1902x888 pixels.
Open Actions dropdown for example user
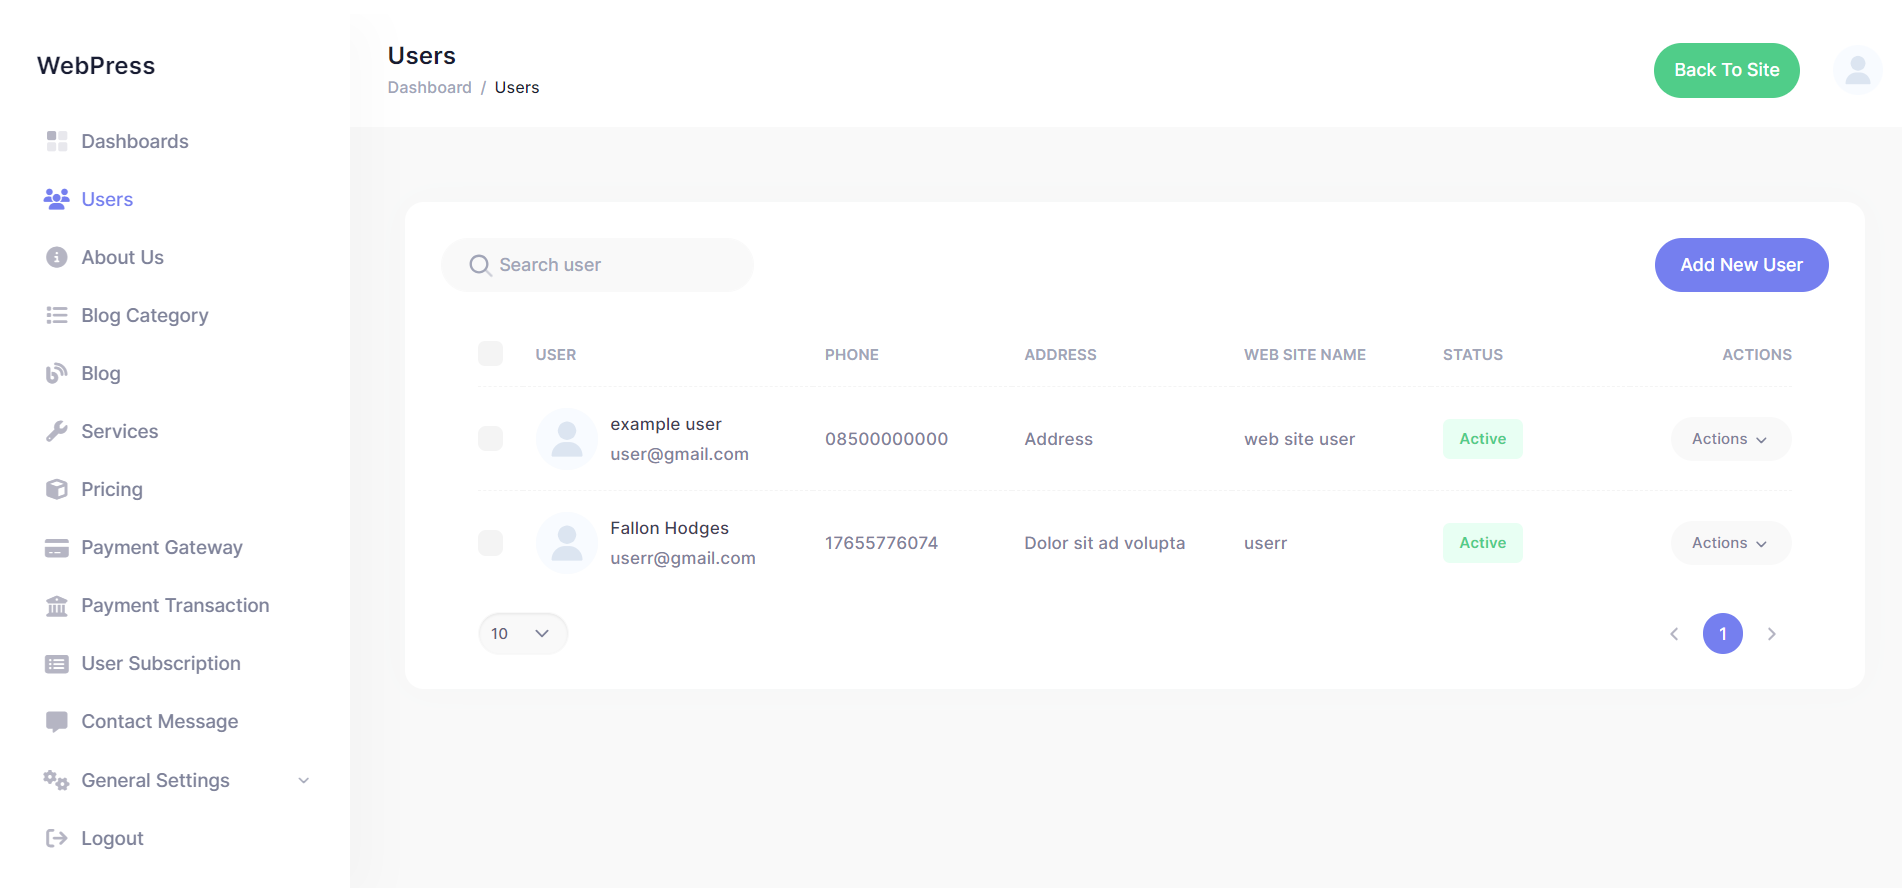click(x=1730, y=439)
